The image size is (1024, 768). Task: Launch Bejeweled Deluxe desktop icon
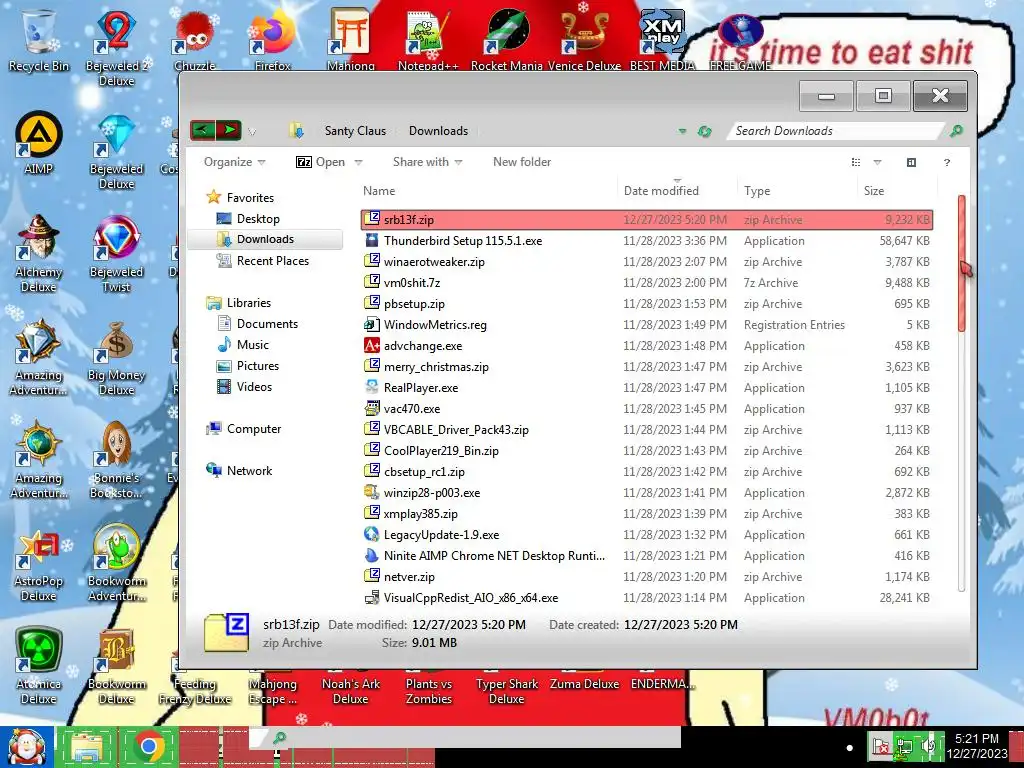click(x=116, y=152)
